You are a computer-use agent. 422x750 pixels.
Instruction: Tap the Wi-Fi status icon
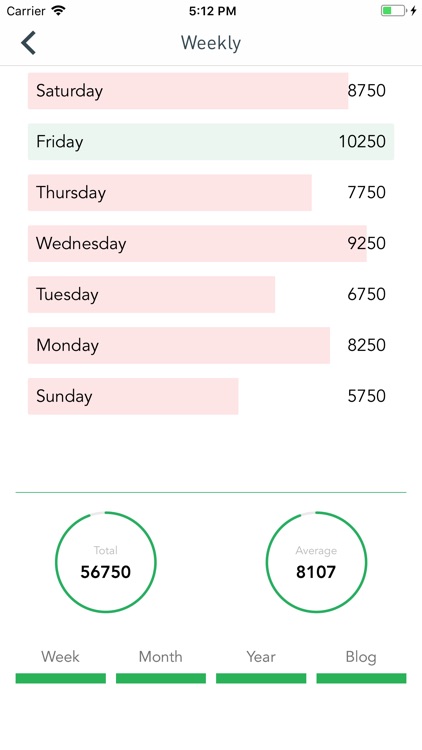coord(59,11)
